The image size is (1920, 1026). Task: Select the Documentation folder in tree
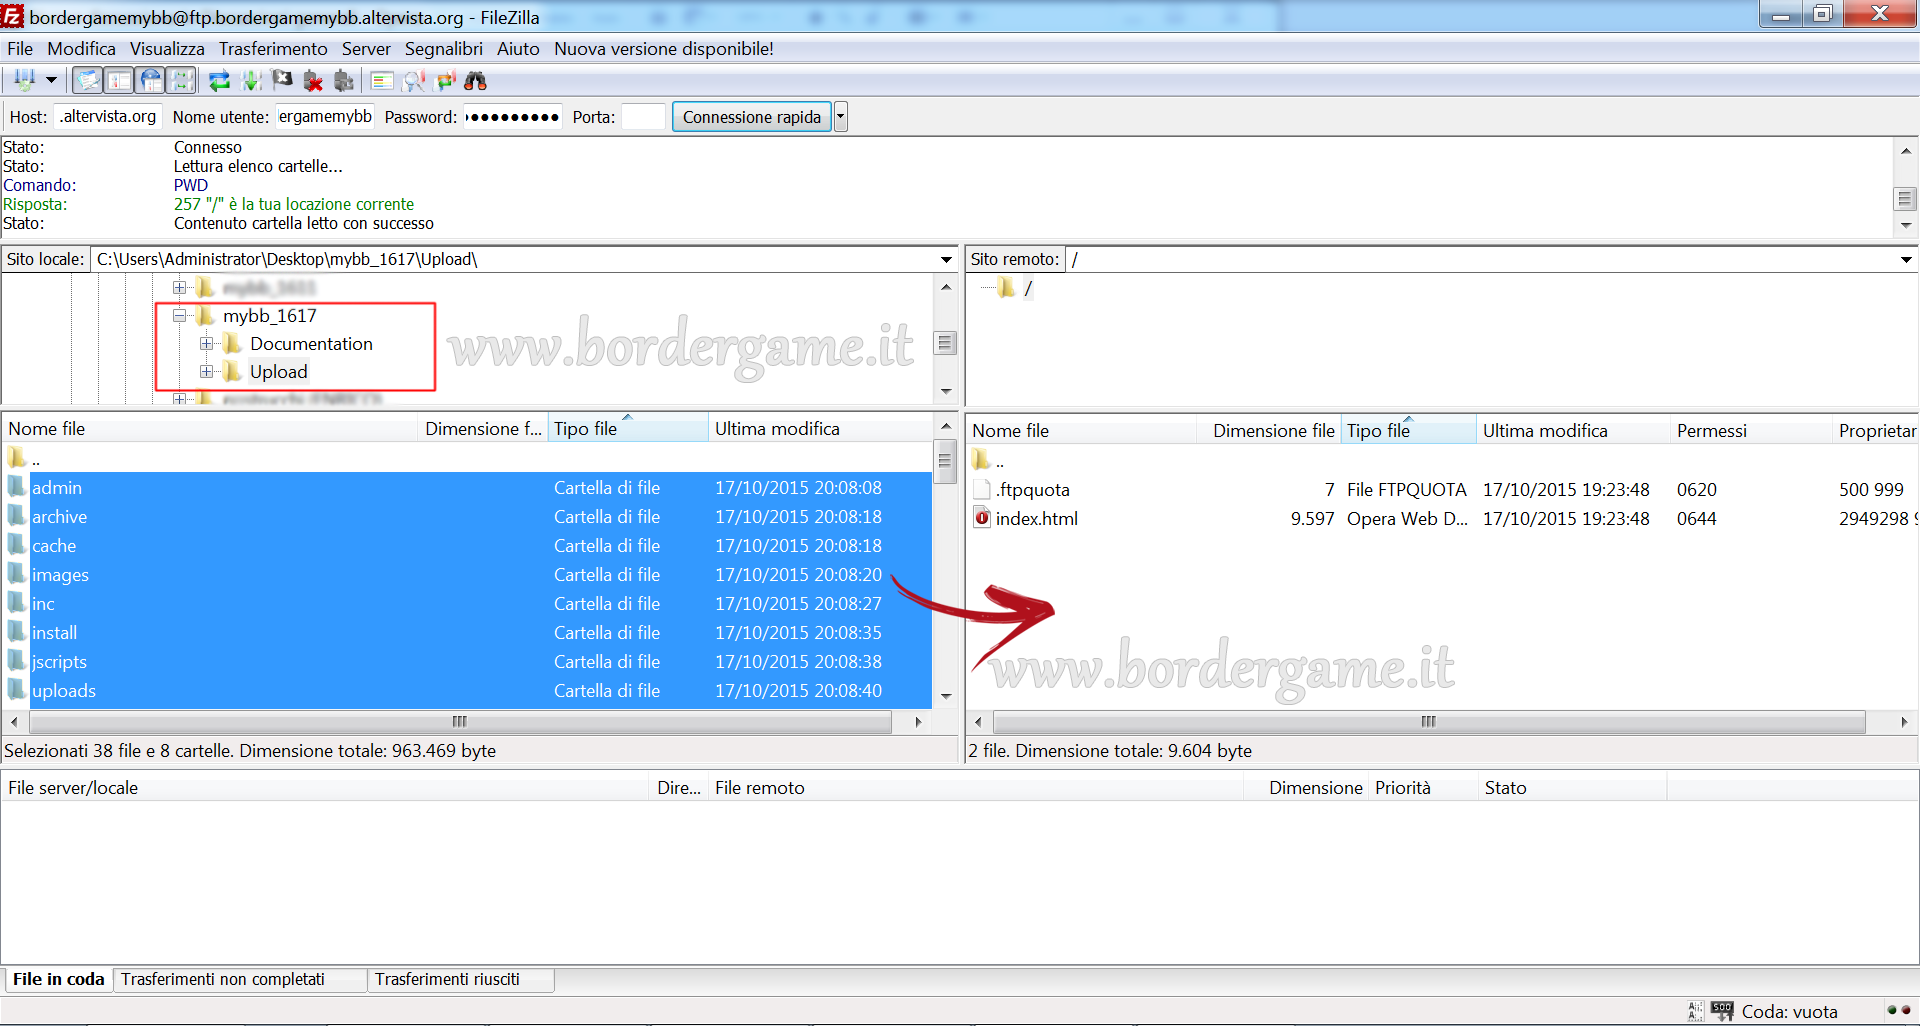click(x=311, y=344)
